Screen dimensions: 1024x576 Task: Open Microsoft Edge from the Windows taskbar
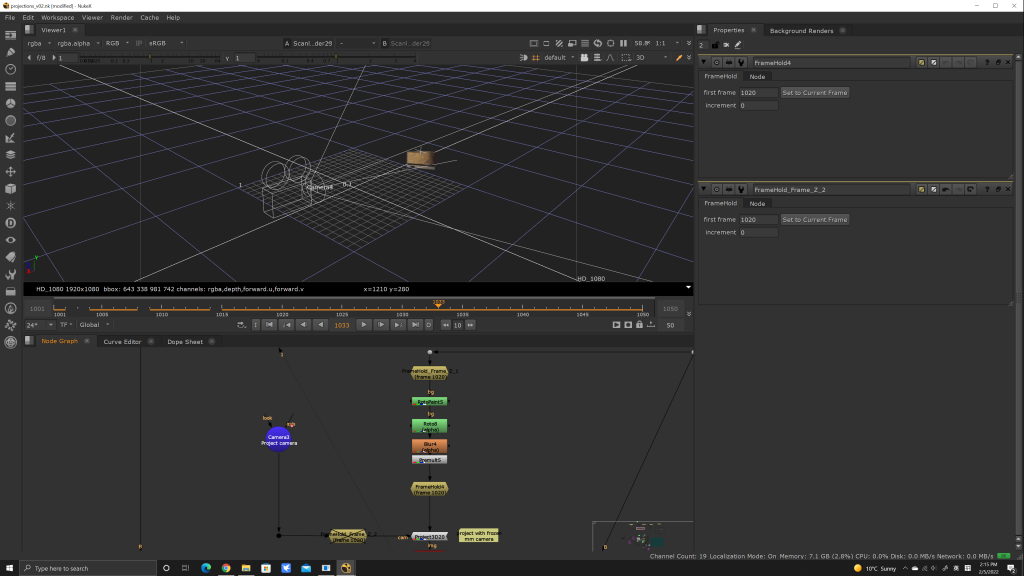[206, 568]
